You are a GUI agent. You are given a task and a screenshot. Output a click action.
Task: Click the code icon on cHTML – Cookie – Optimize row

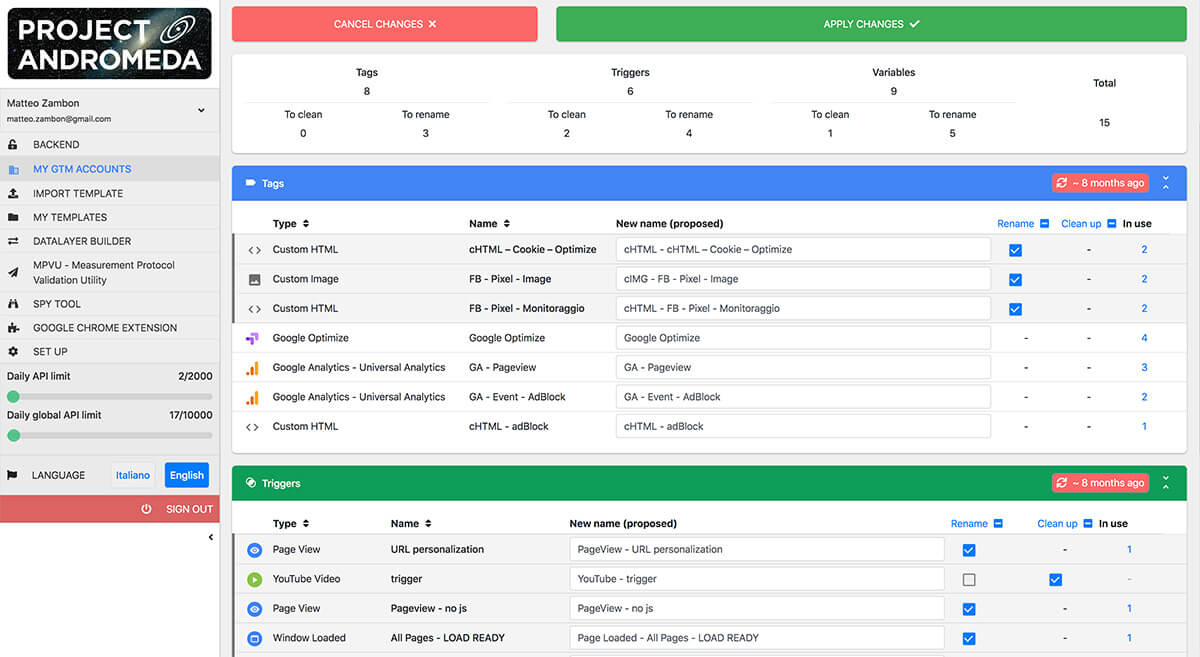click(253, 250)
